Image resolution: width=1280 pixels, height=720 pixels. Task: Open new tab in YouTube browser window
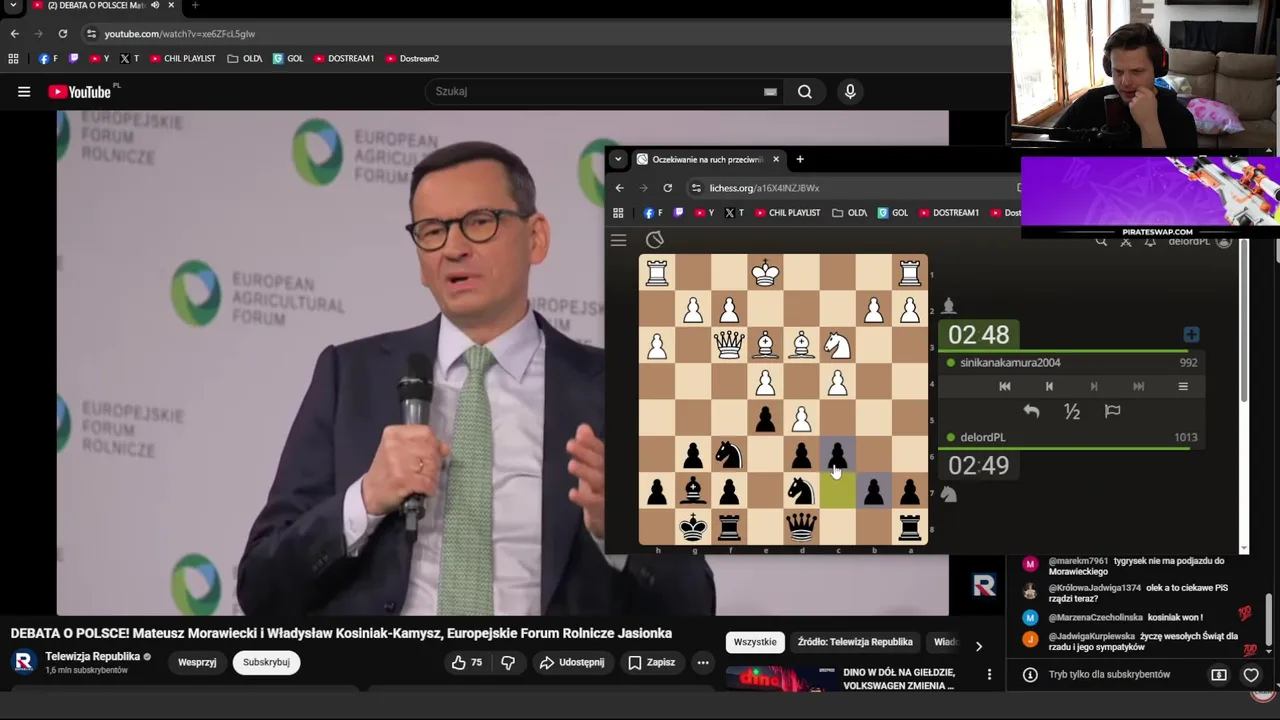coord(195,5)
